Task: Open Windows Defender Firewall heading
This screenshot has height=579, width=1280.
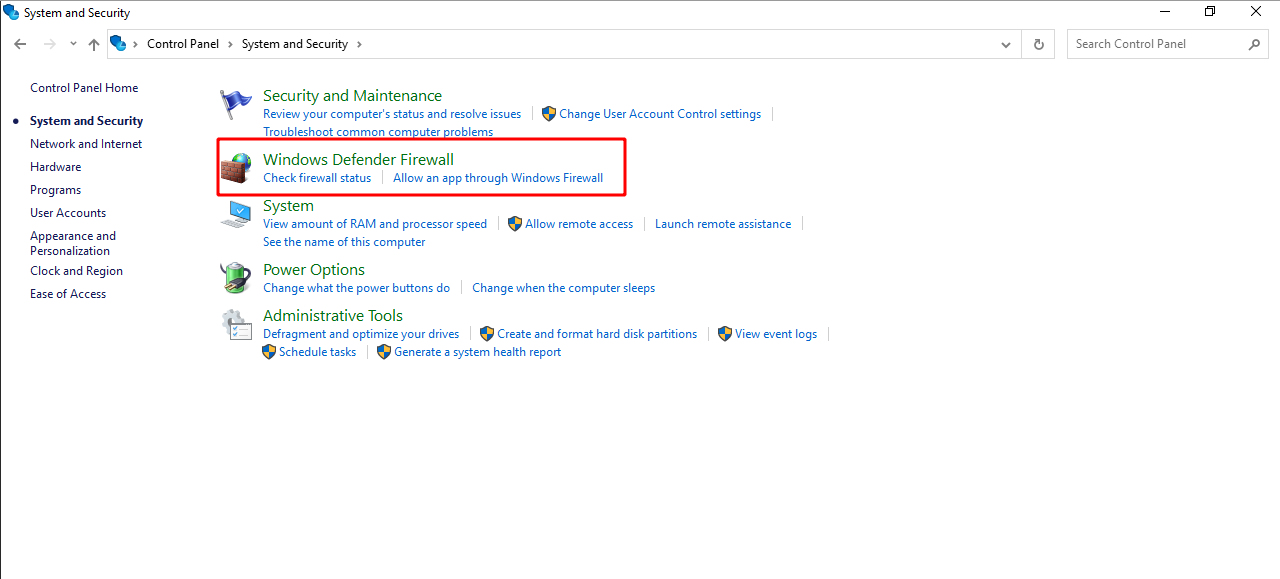Action: [358, 159]
